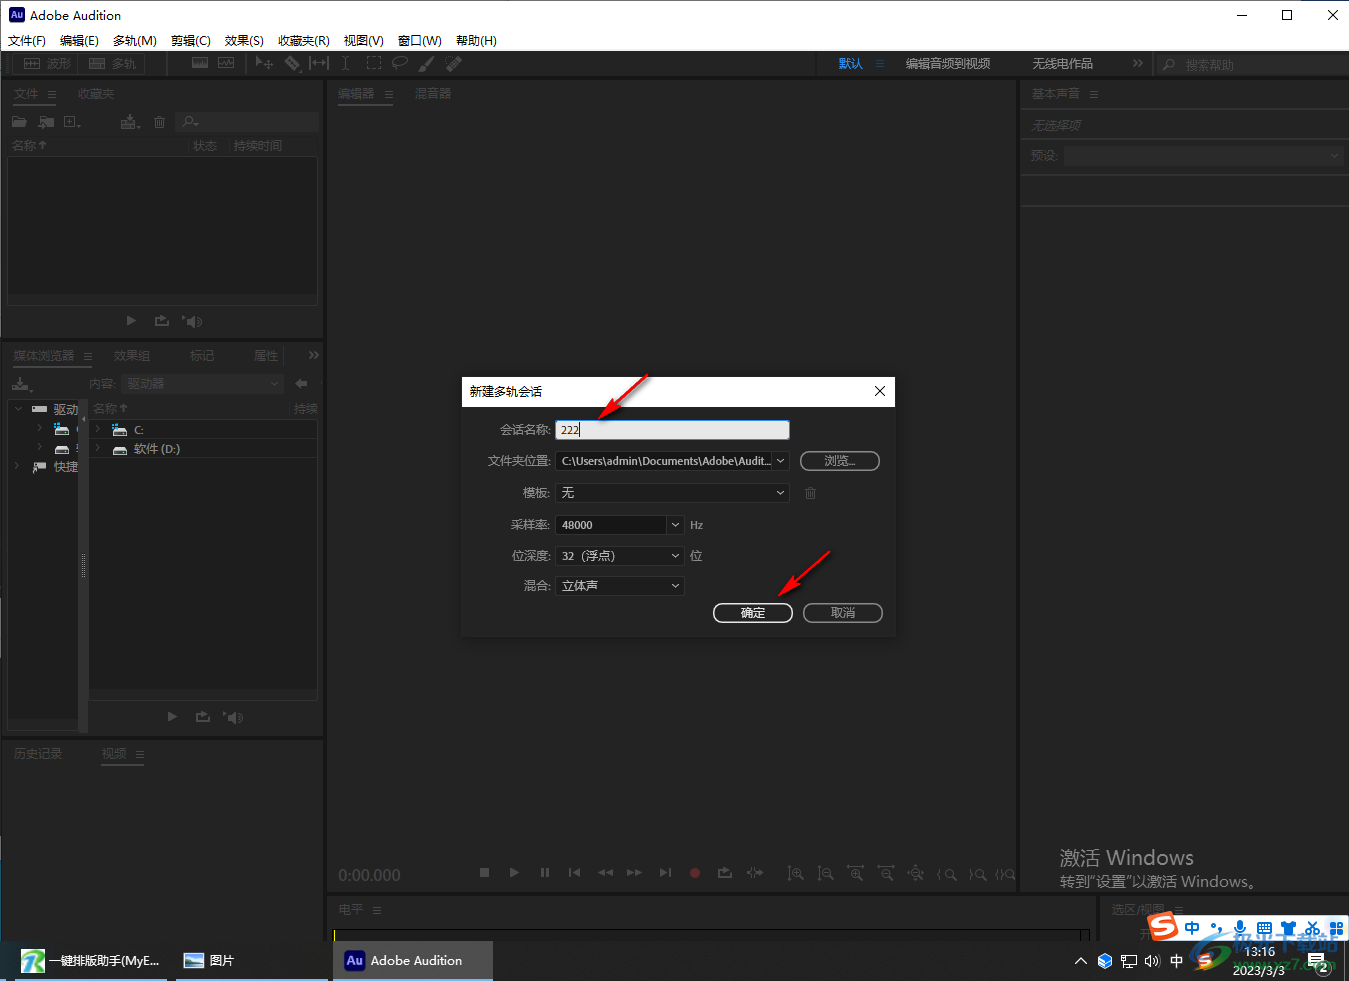Switch to the 属性 (Properties) tab
The width and height of the screenshot is (1349, 981).
[266, 356]
